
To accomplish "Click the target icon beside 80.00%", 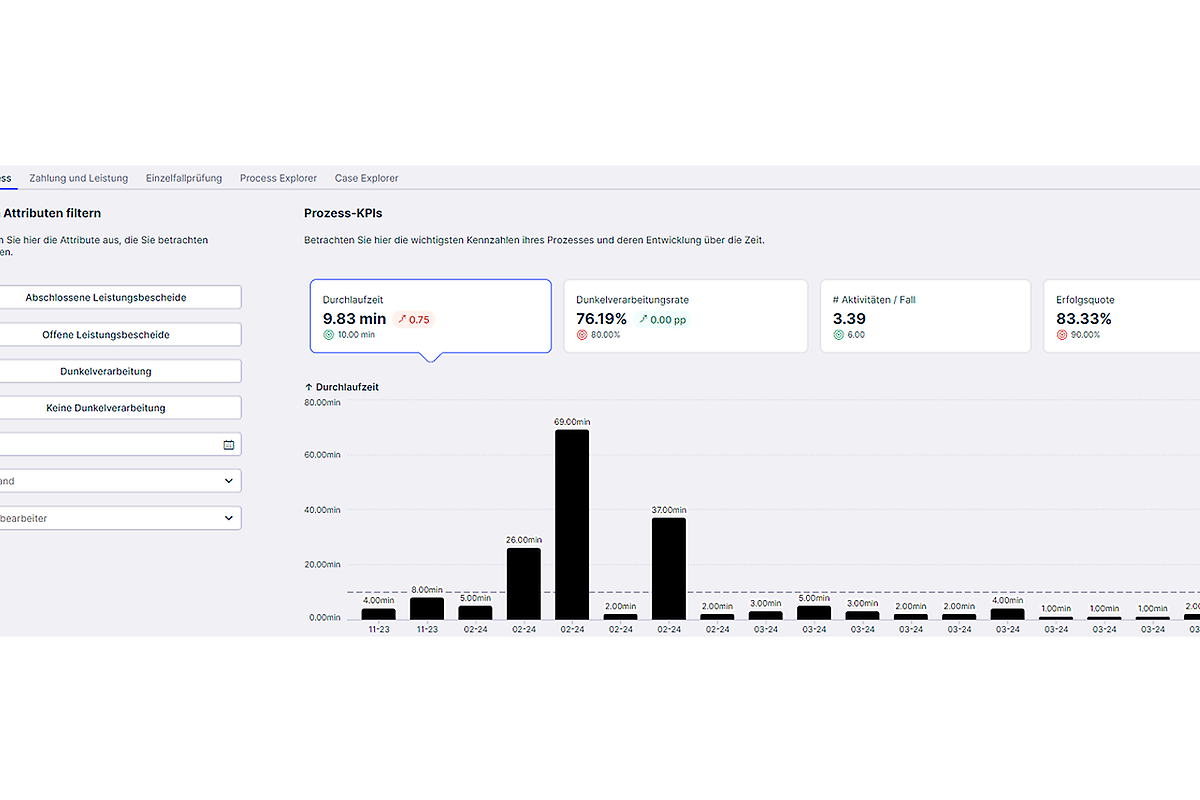I will pyautogui.click(x=582, y=335).
